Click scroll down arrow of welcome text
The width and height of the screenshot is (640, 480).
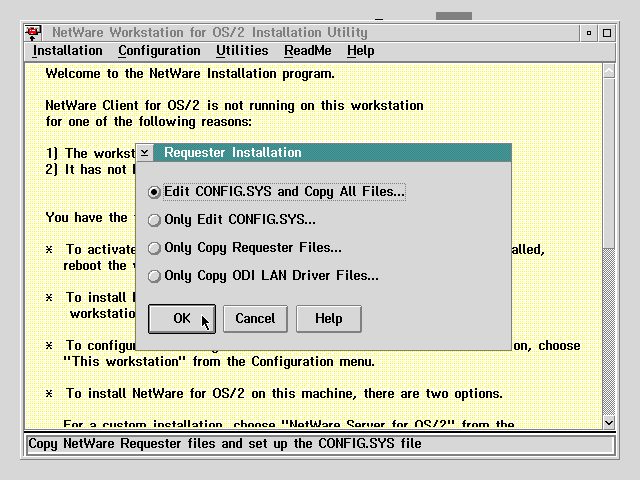609,422
